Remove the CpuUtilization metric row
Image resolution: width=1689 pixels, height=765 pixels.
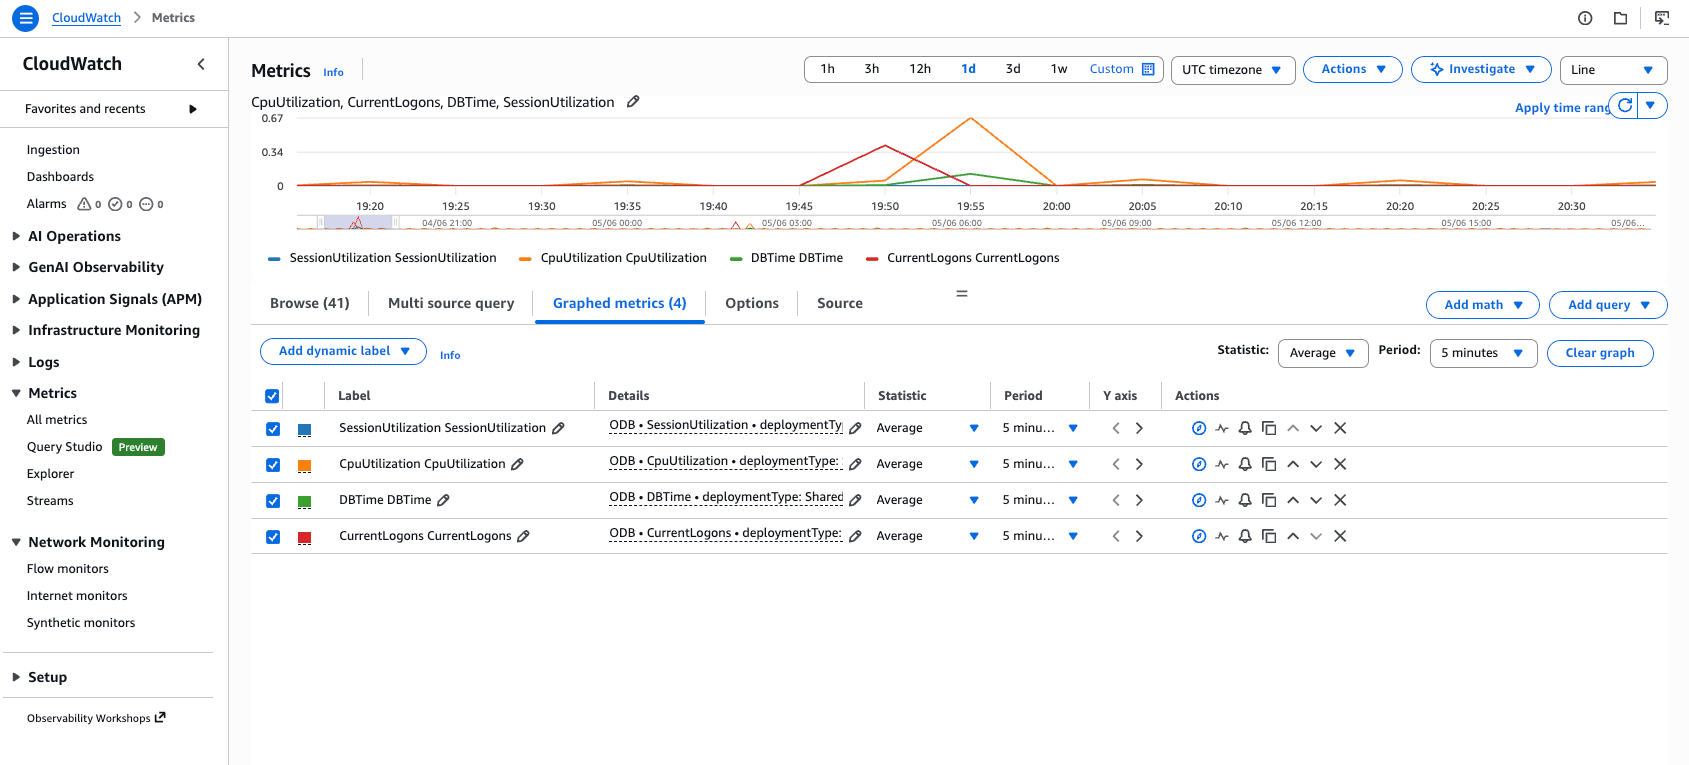click(1340, 464)
